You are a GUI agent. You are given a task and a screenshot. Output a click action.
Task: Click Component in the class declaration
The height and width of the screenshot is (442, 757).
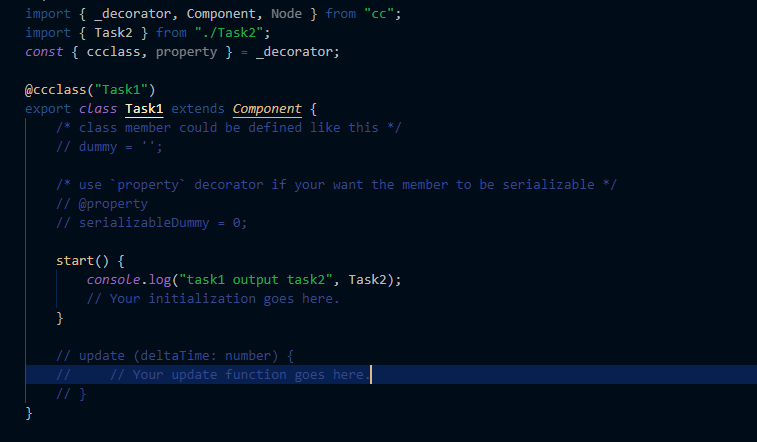point(267,108)
